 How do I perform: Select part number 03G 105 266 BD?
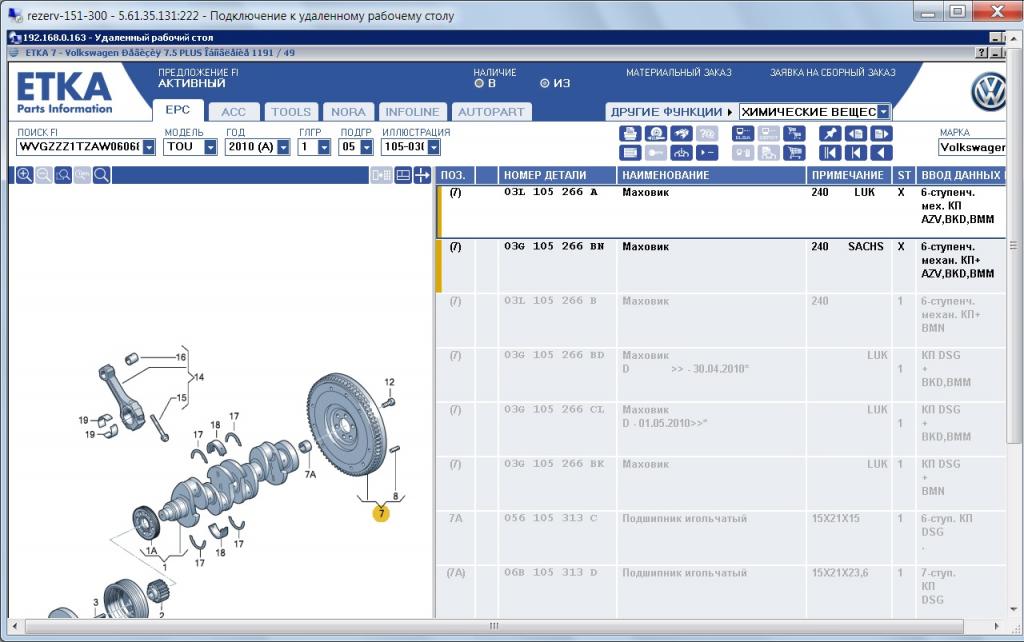pyautogui.click(x=554, y=355)
